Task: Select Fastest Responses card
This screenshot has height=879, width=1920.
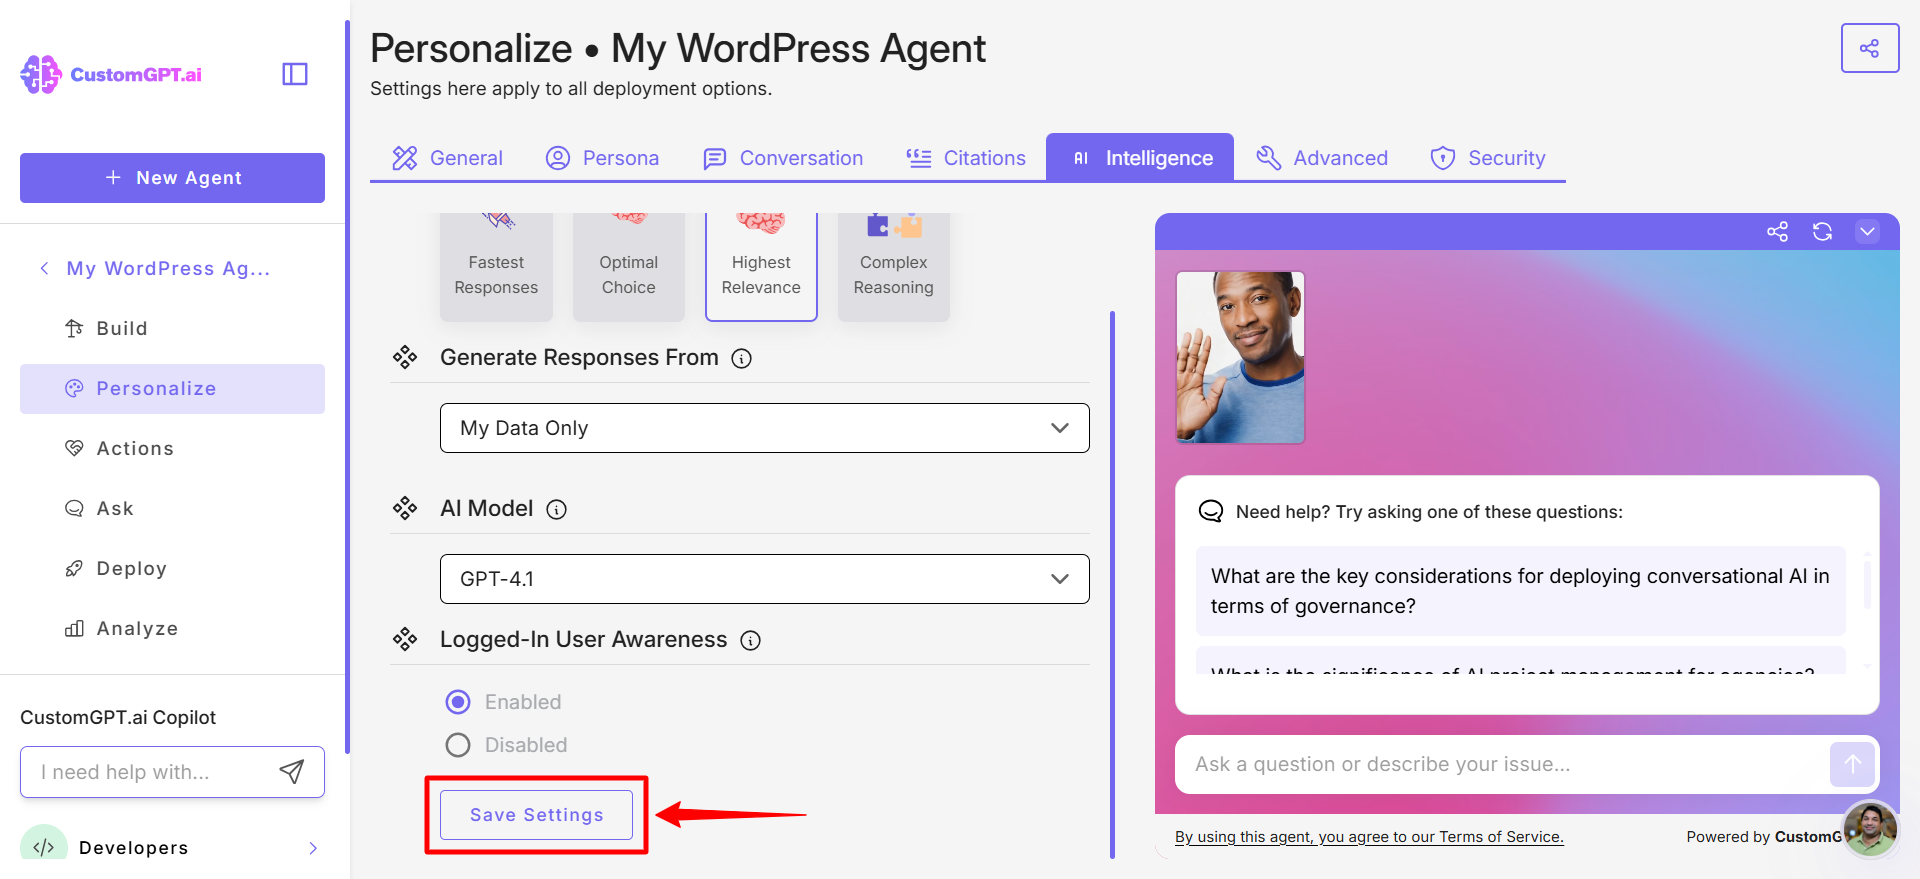Action: 496,267
